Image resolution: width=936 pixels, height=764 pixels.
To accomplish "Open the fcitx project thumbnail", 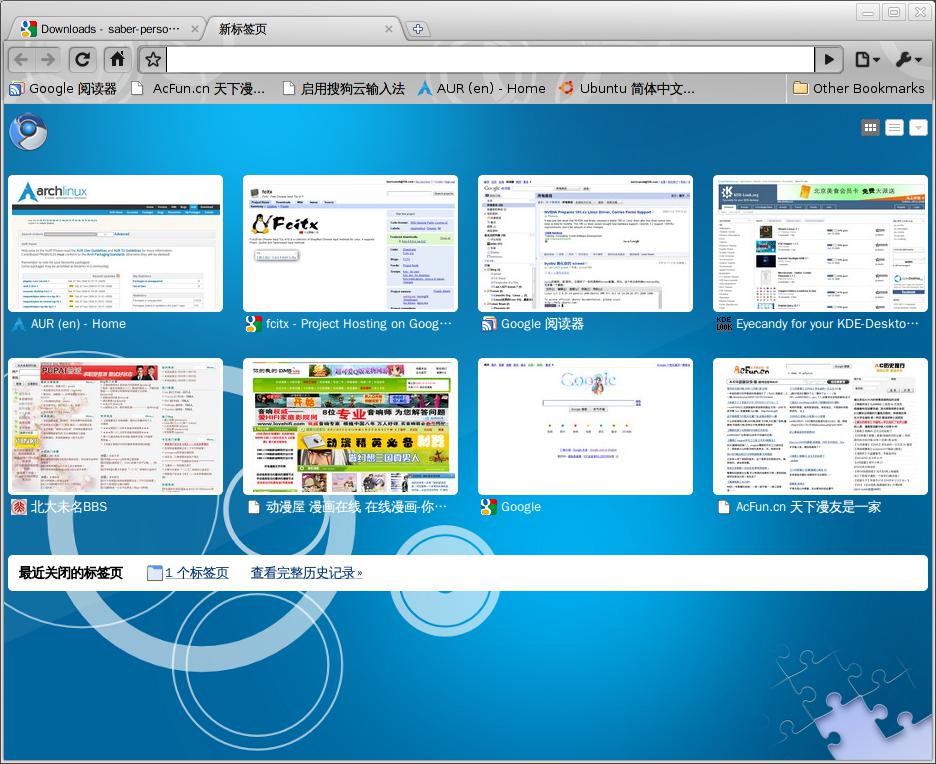I will pos(350,244).
